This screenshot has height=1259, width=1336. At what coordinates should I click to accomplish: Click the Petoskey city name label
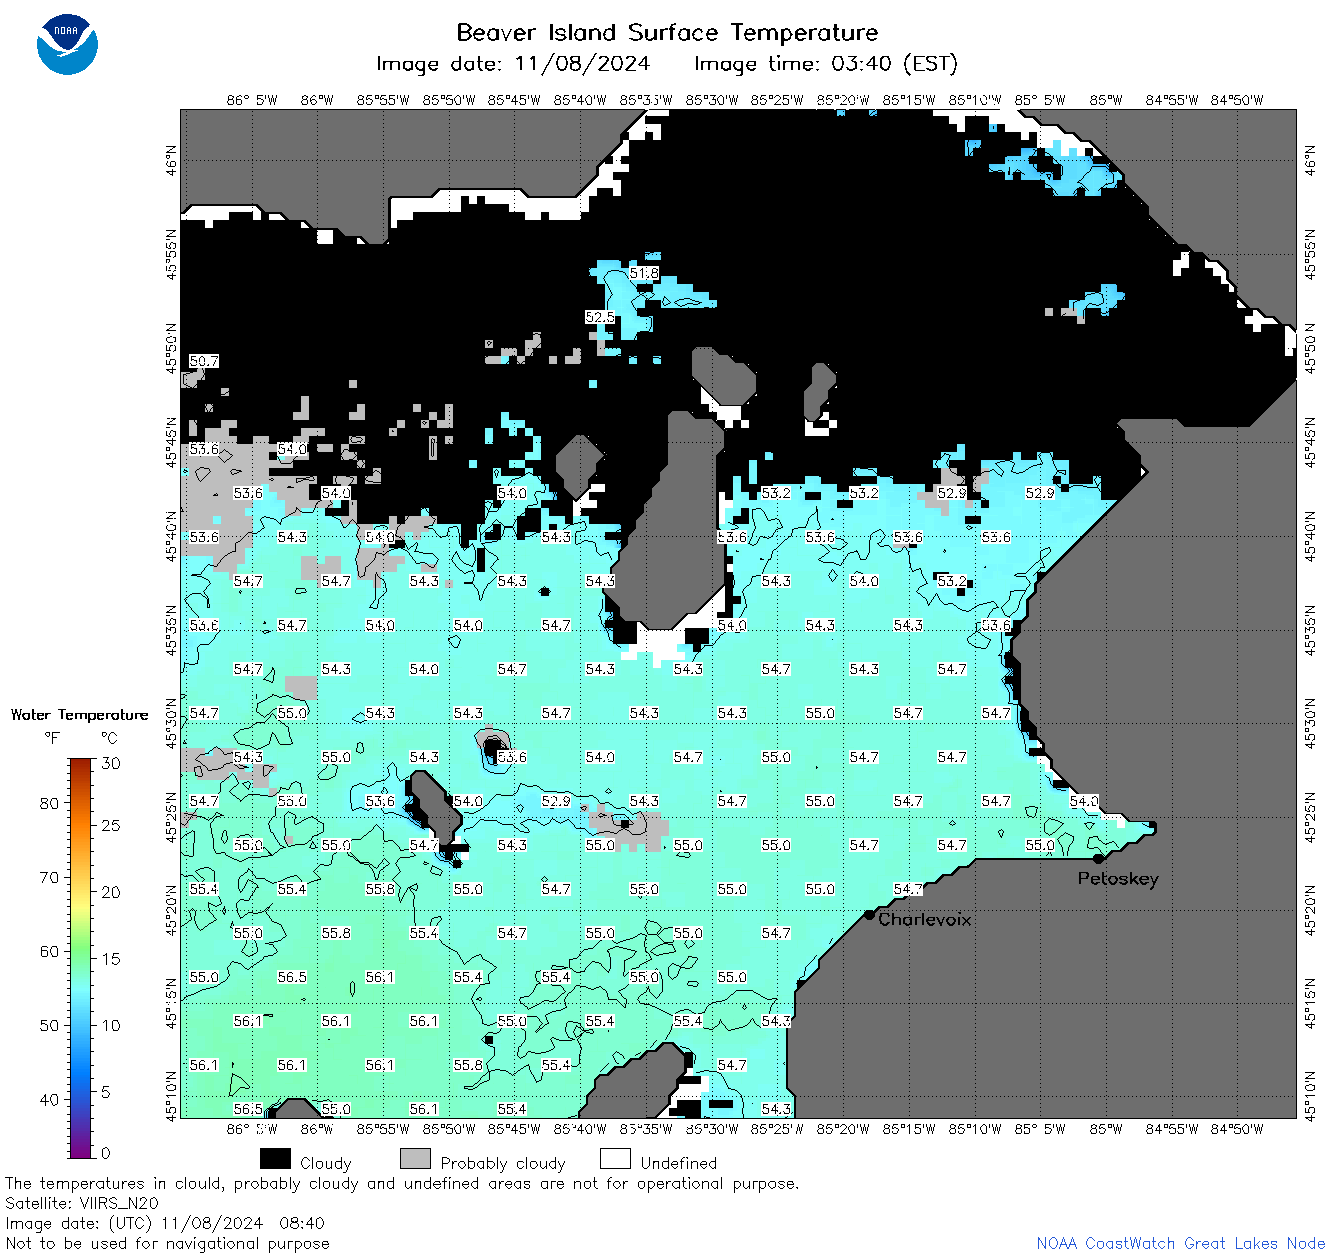tap(1118, 879)
